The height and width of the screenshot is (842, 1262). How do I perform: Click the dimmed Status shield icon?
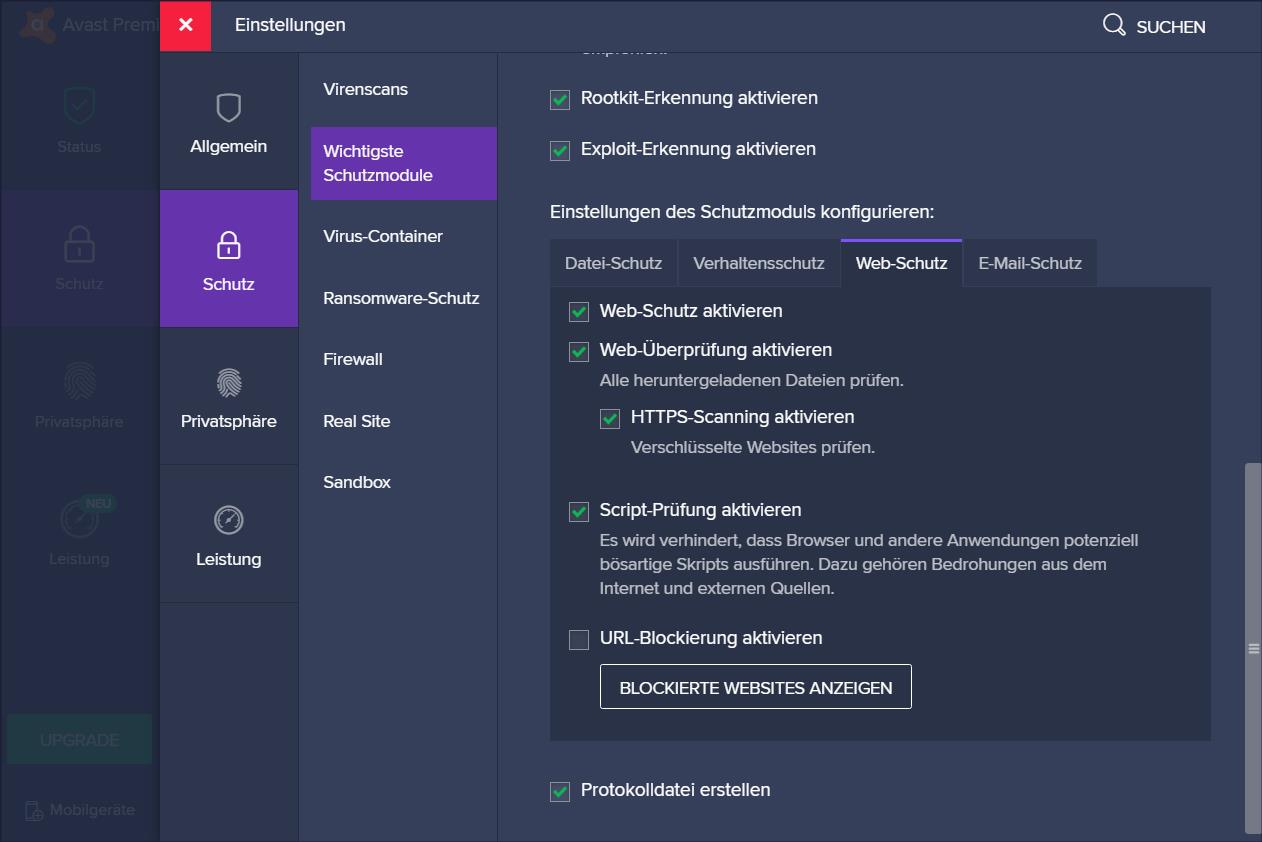pyautogui.click(x=79, y=104)
